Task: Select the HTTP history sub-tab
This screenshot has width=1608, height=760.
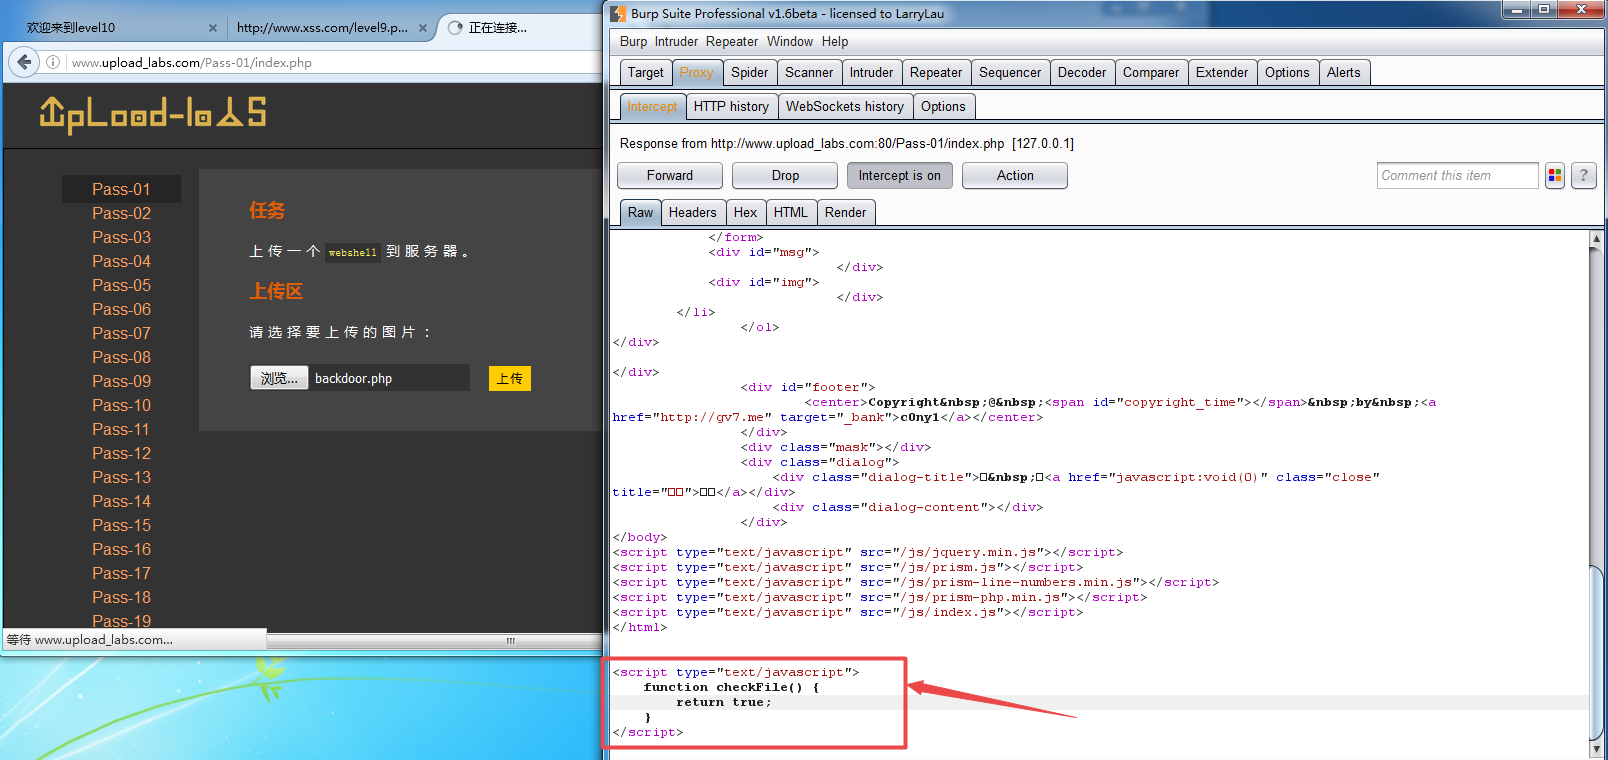Action: click(731, 107)
